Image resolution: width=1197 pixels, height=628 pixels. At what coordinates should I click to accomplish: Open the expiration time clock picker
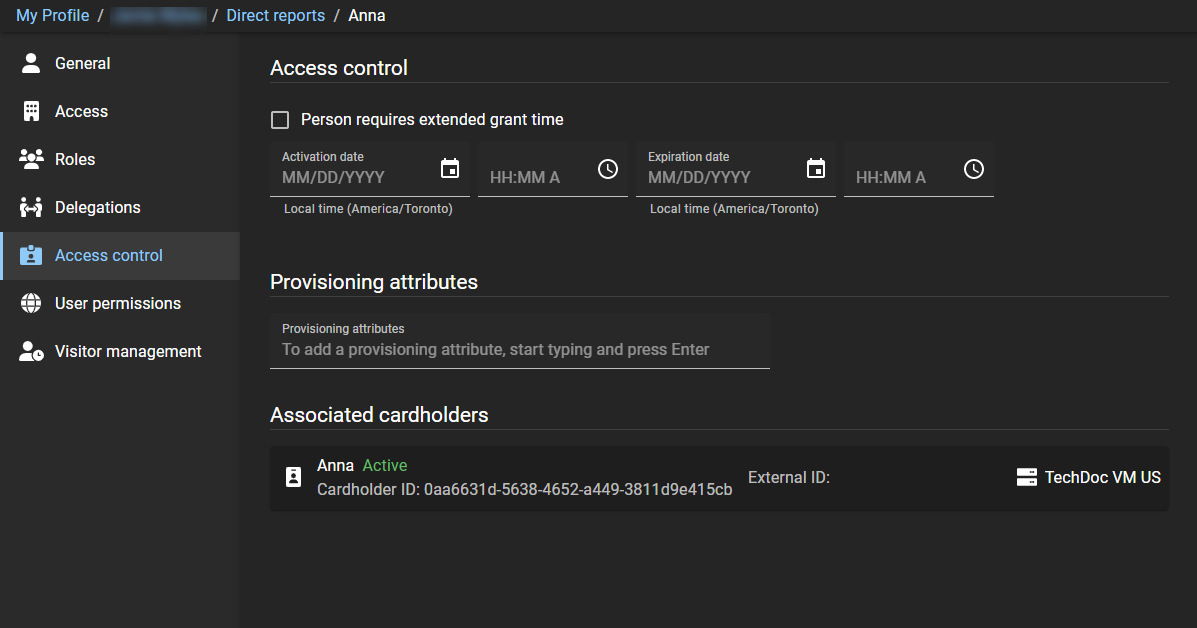click(973, 169)
